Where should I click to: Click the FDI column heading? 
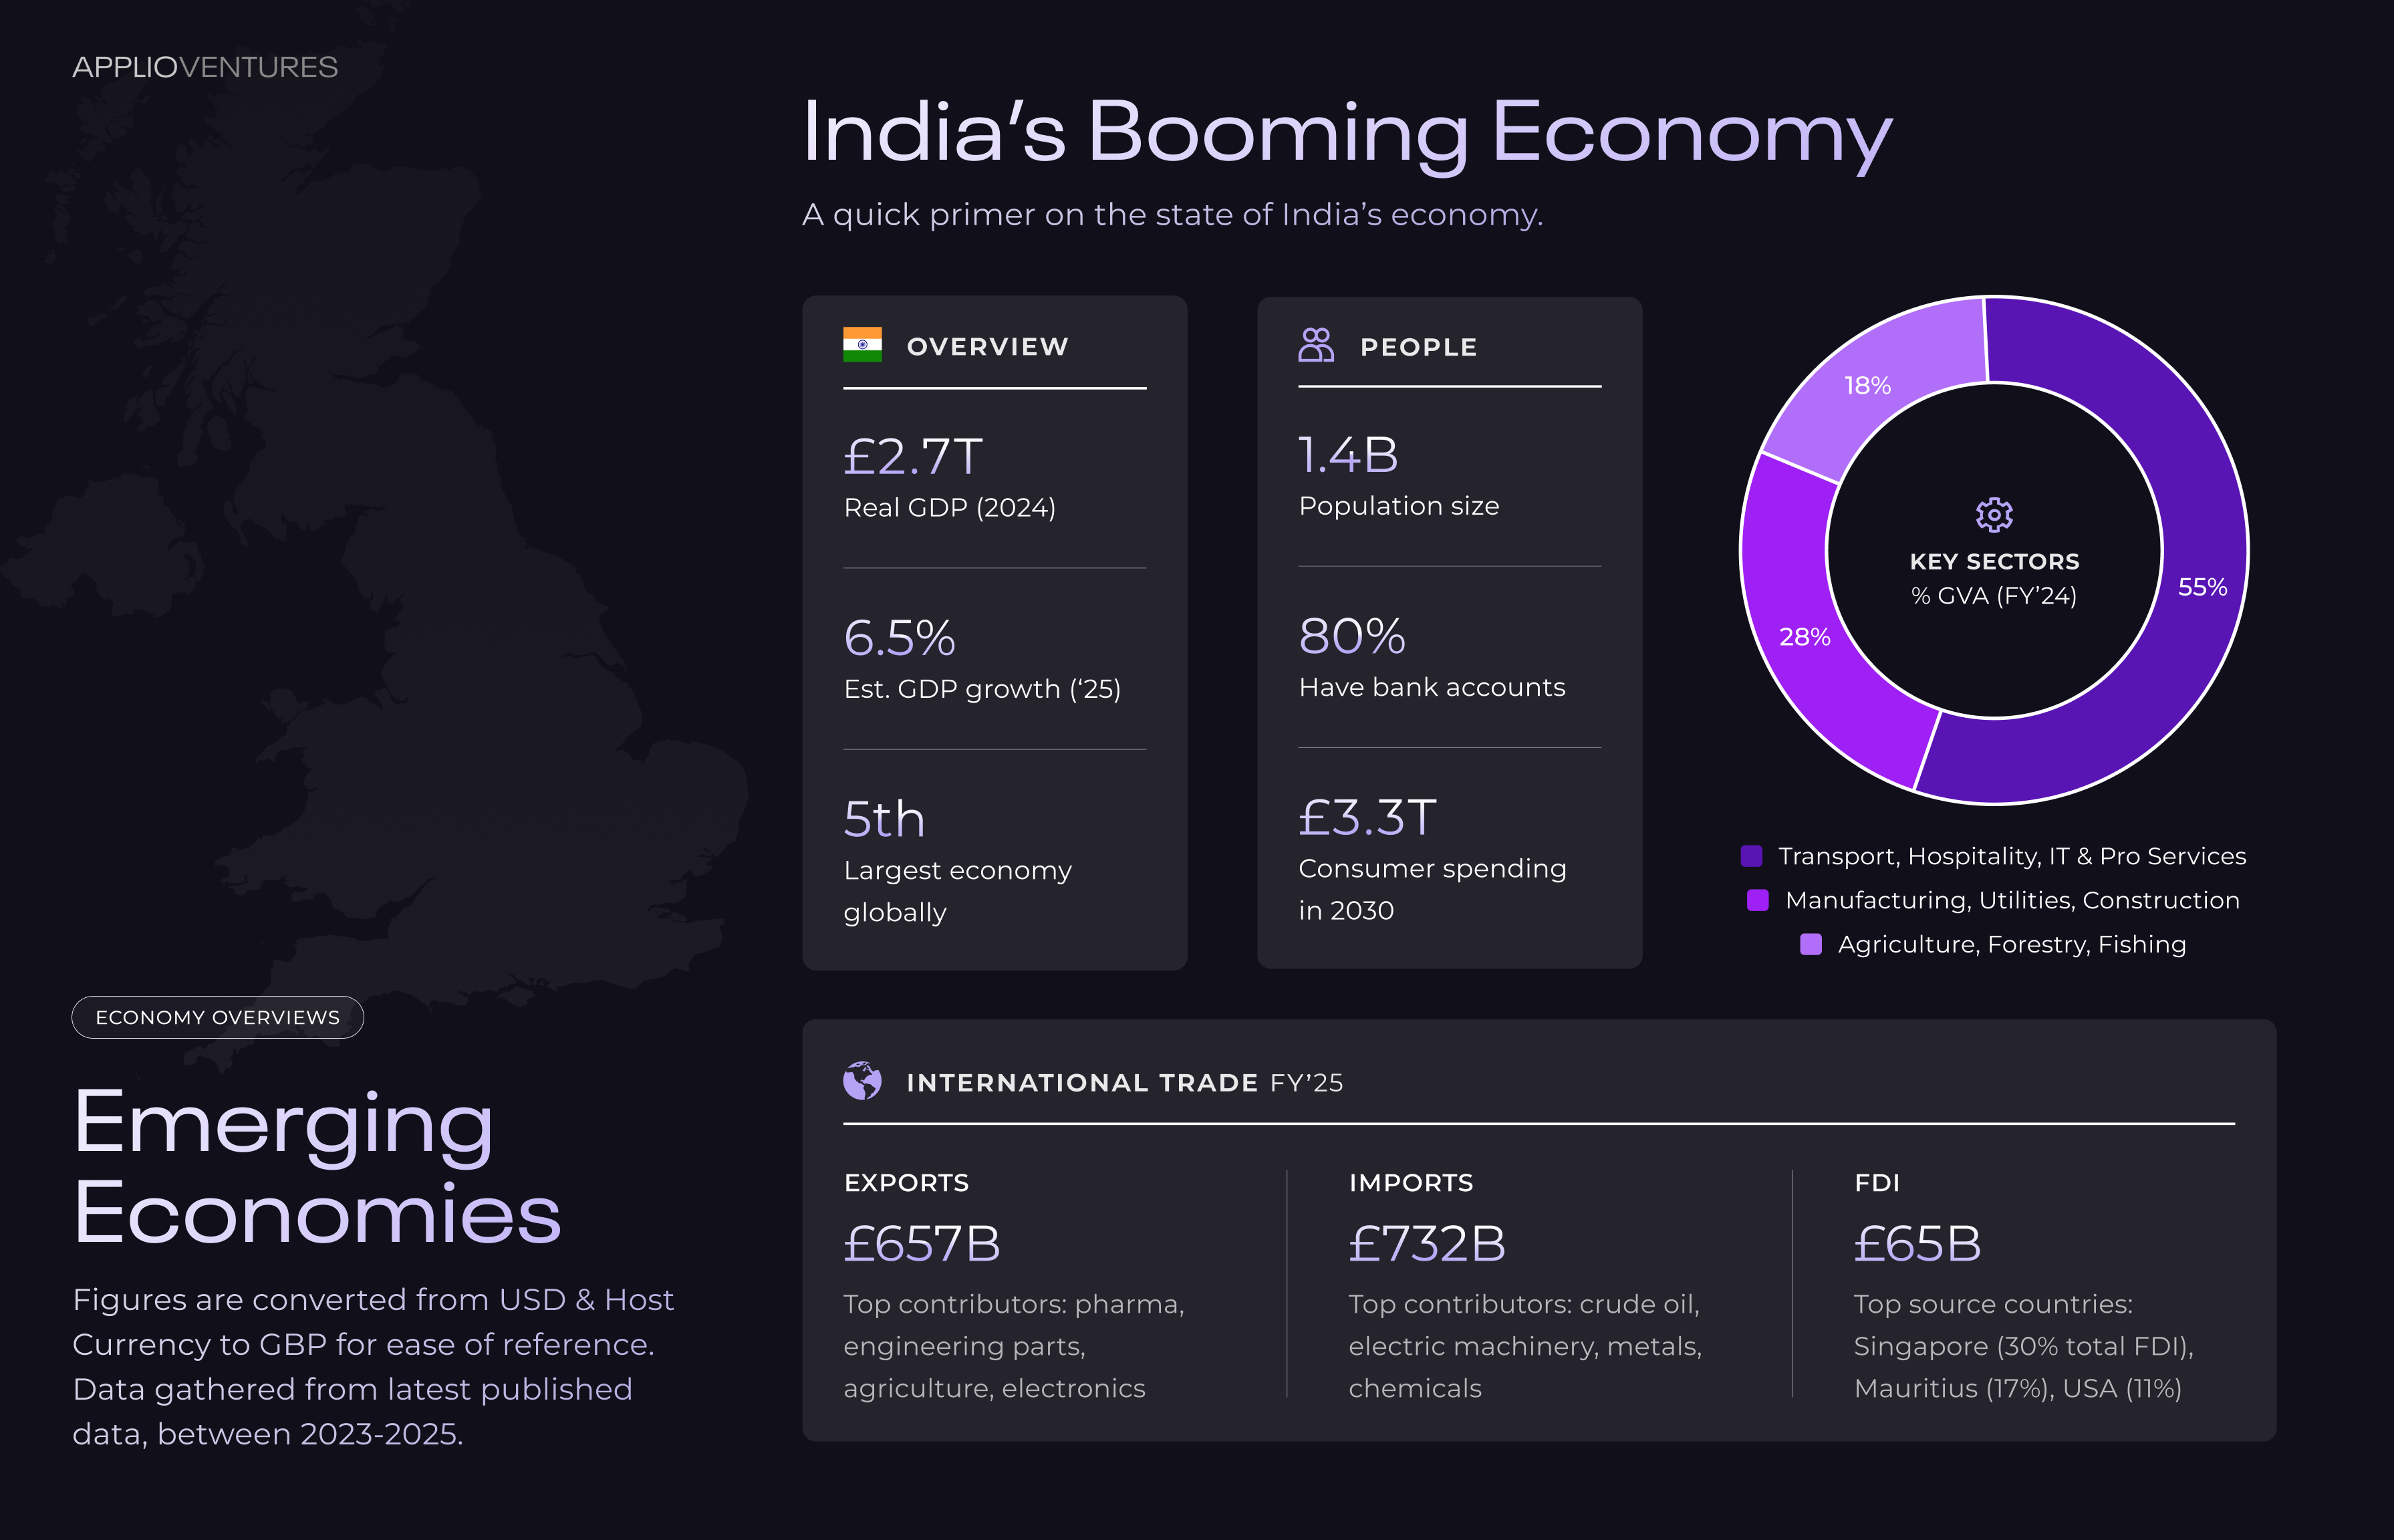[x=1876, y=1183]
